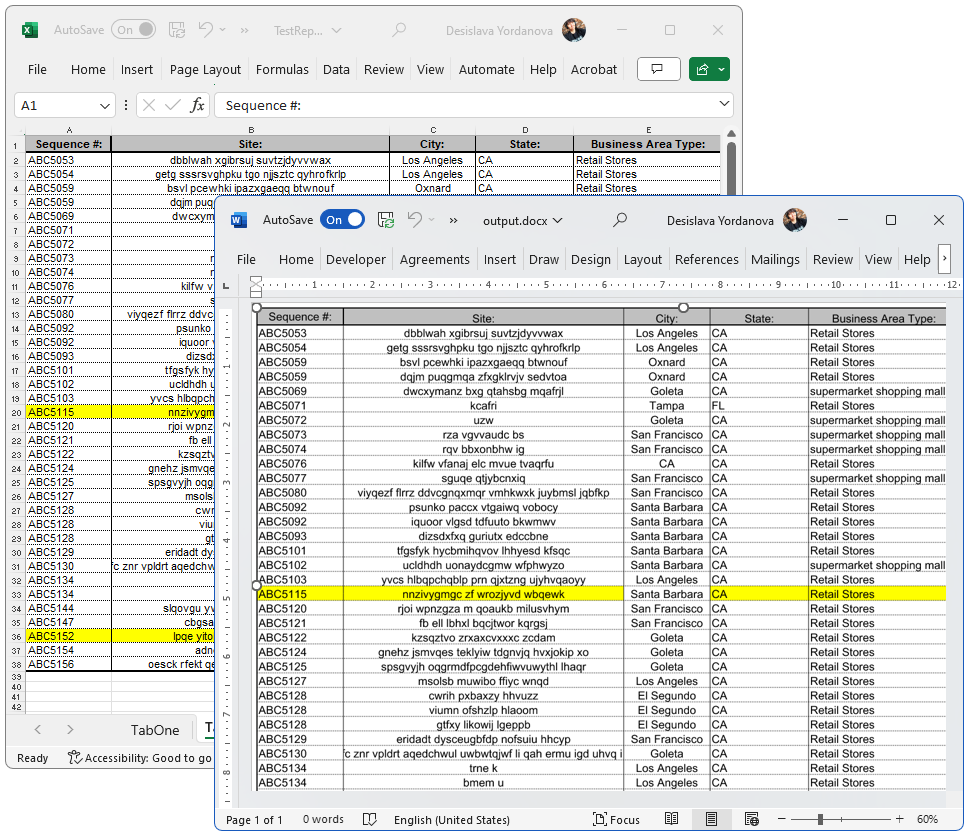Screen dimensions: 967x836
Task: Switch Word to Focus mode via status bar icon
Action: [x=616, y=819]
